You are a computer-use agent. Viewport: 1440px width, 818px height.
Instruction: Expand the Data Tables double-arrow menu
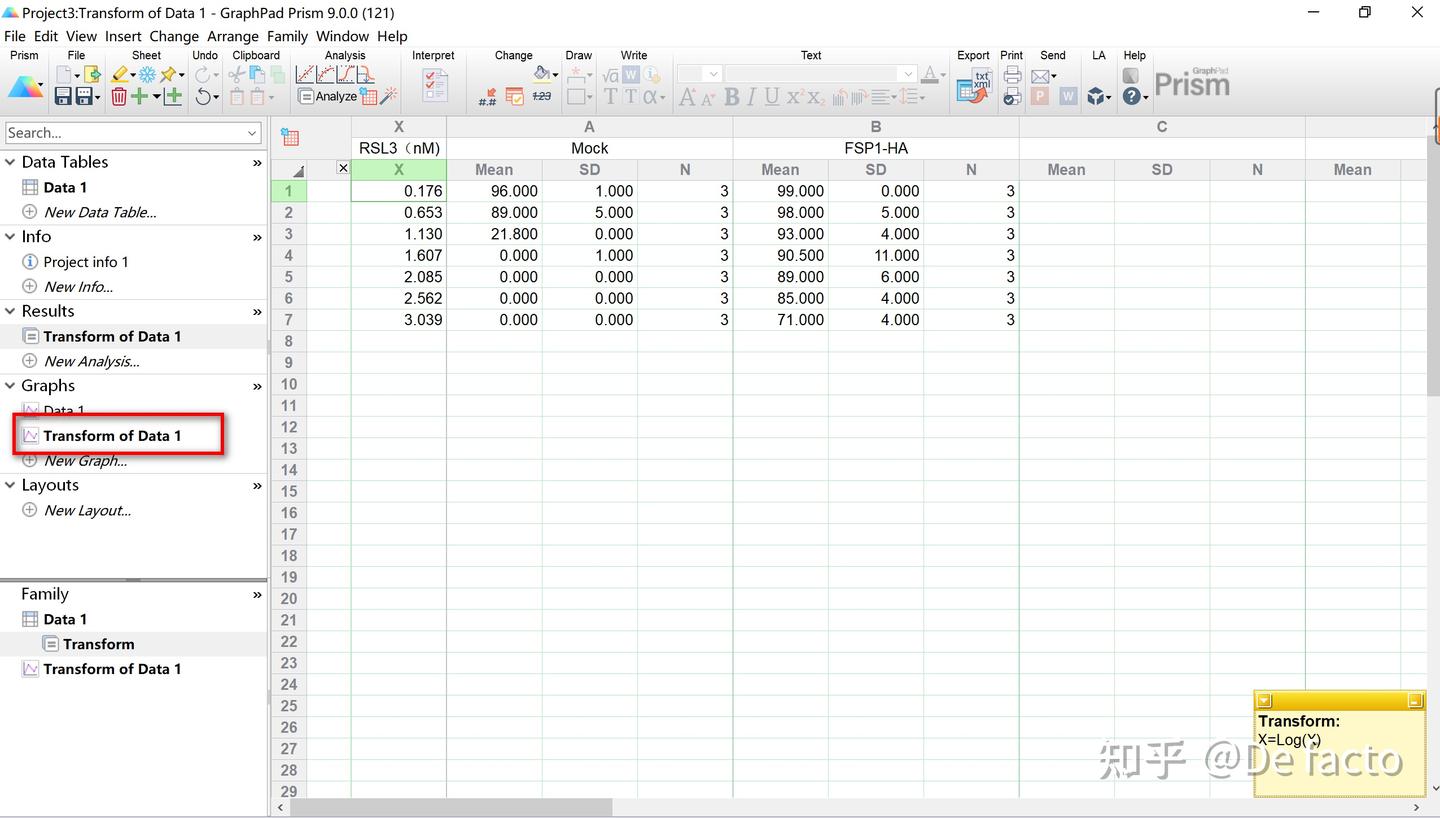tap(257, 163)
